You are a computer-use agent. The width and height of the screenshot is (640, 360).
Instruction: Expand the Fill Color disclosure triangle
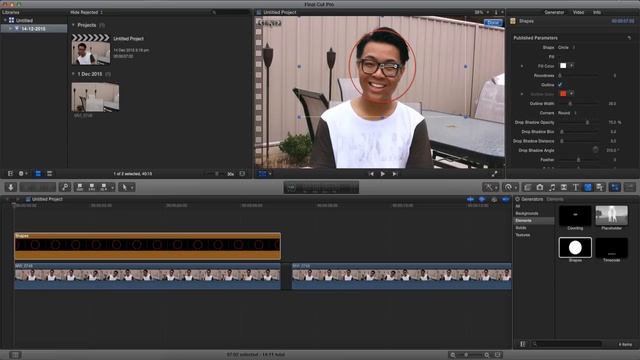[x=522, y=66]
